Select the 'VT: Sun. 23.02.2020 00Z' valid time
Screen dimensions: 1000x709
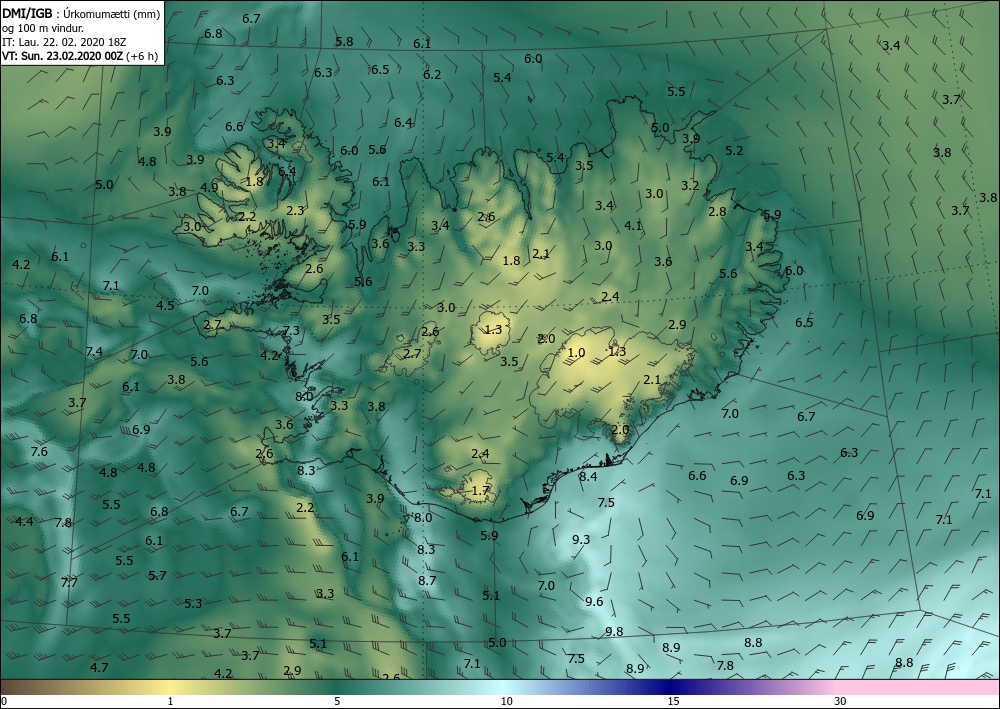coord(62,55)
